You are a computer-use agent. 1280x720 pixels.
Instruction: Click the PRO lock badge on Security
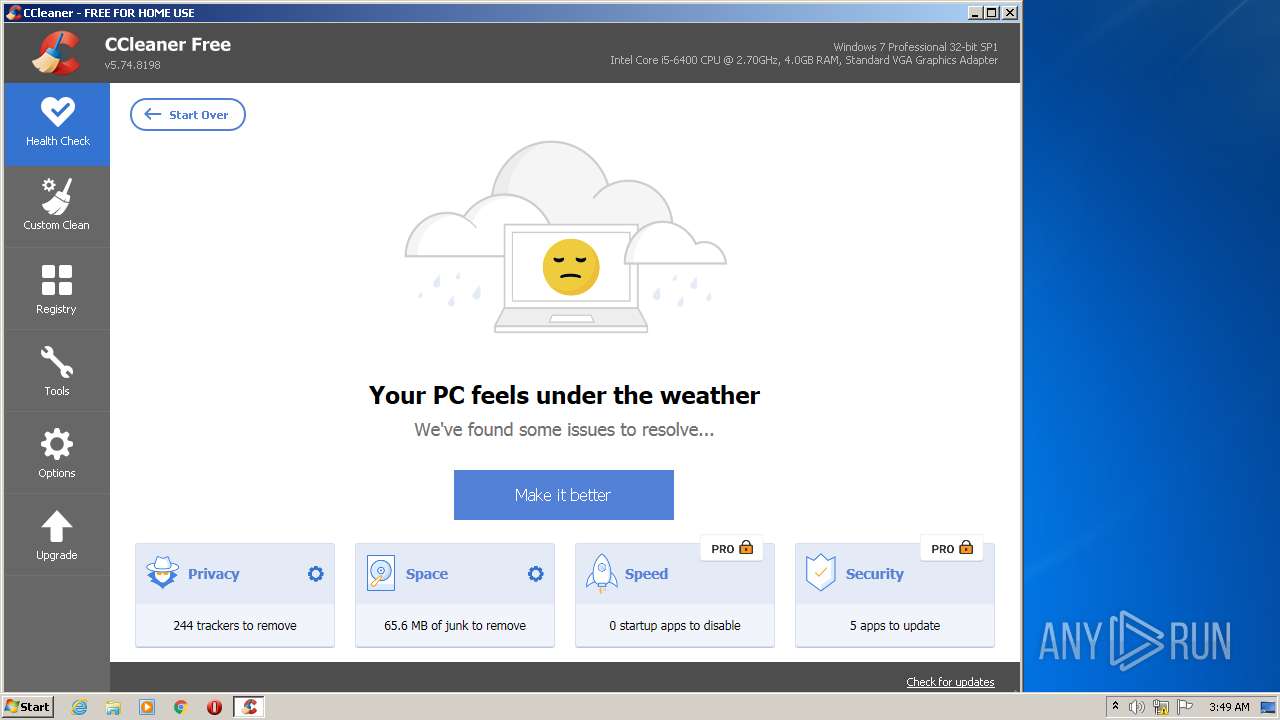[x=952, y=548]
